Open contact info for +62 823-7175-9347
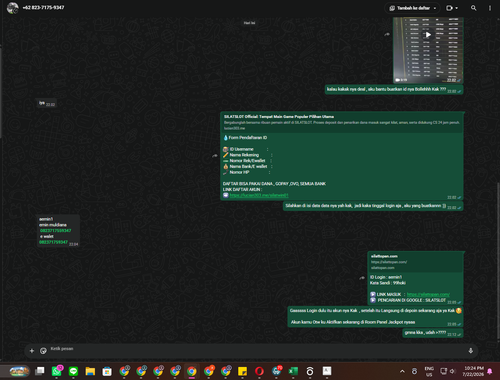 43,8
